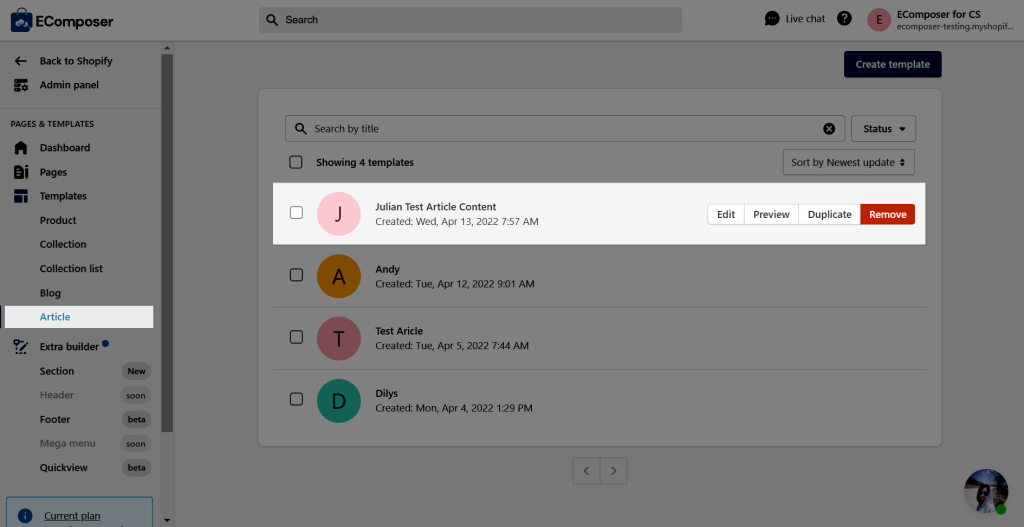Click Edit for Julian Test Article Content
The image size is (1024, 527).
pyautogui.click(x=726, y=214)
